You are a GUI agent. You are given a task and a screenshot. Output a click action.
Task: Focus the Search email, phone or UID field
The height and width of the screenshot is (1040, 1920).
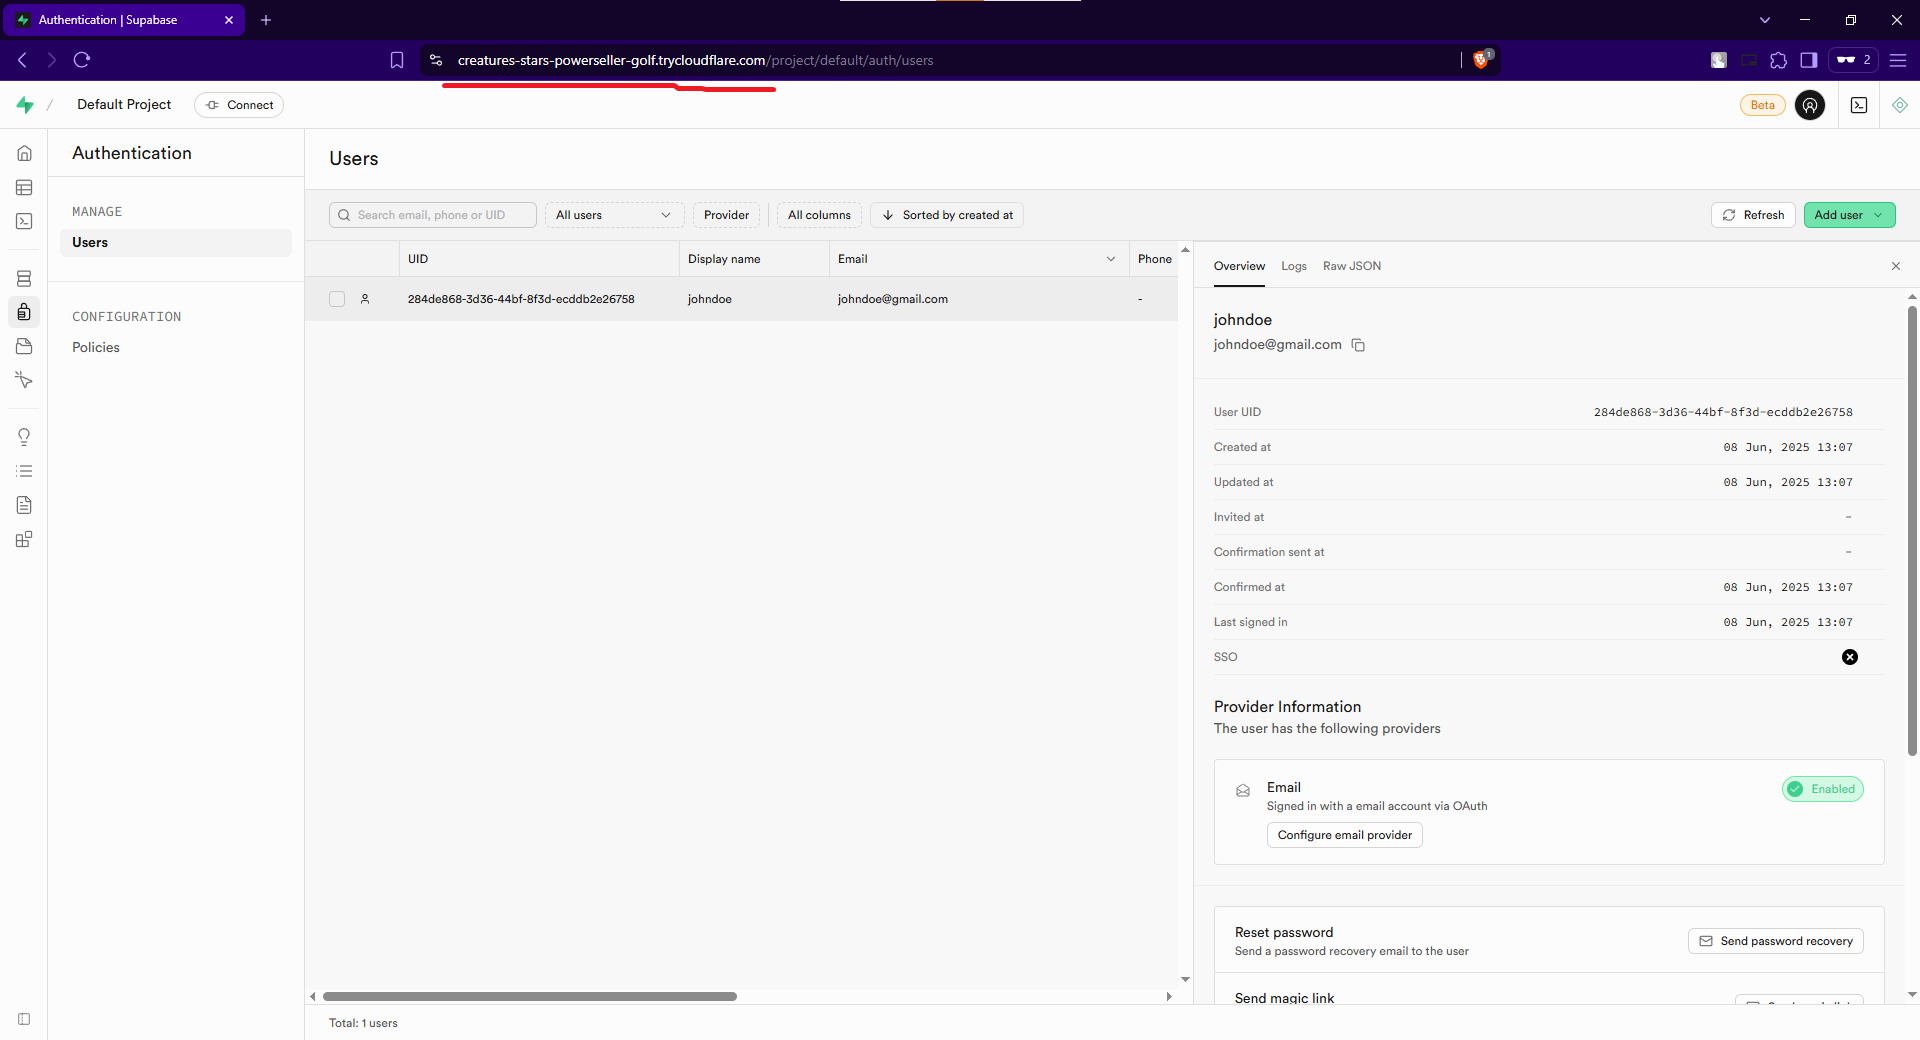pyautogui.click(x=433, y=215)
